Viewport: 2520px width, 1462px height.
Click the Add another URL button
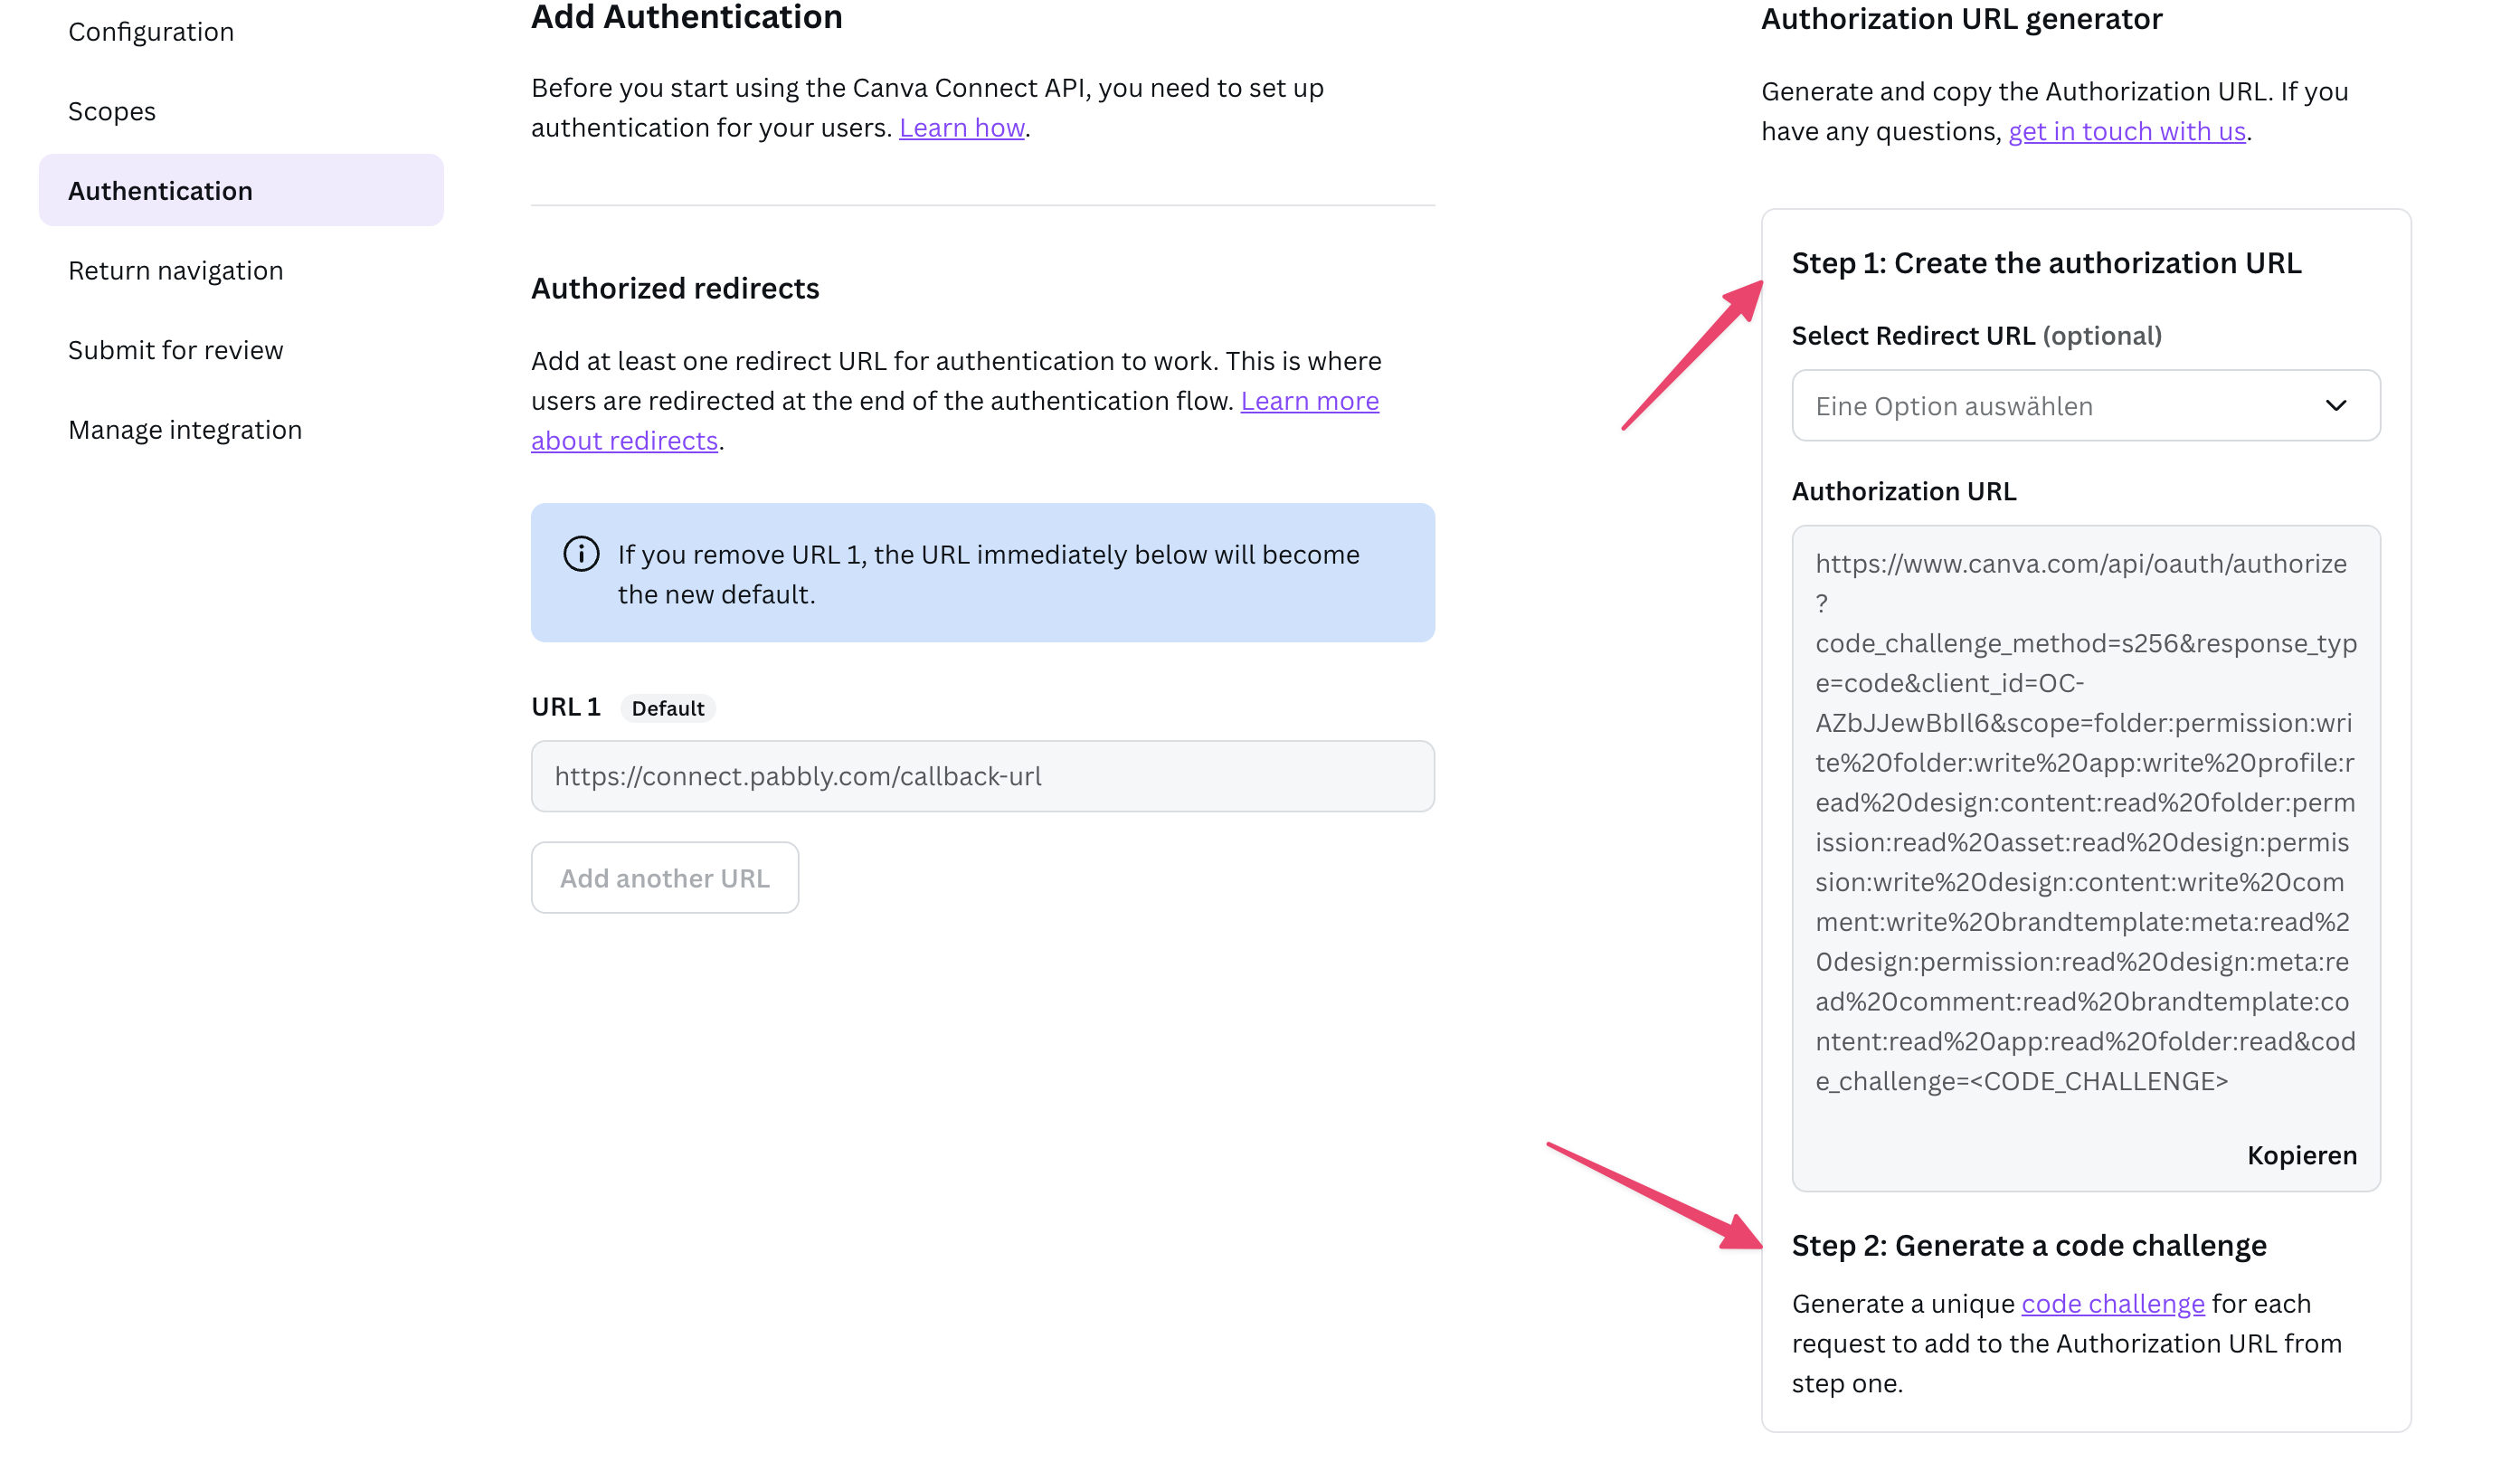(665, 877)
